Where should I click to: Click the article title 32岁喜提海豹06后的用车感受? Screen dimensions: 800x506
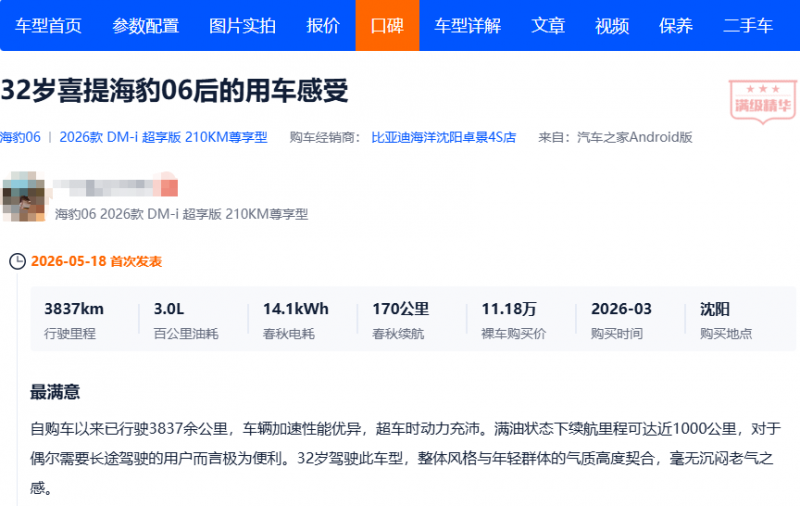174,91
